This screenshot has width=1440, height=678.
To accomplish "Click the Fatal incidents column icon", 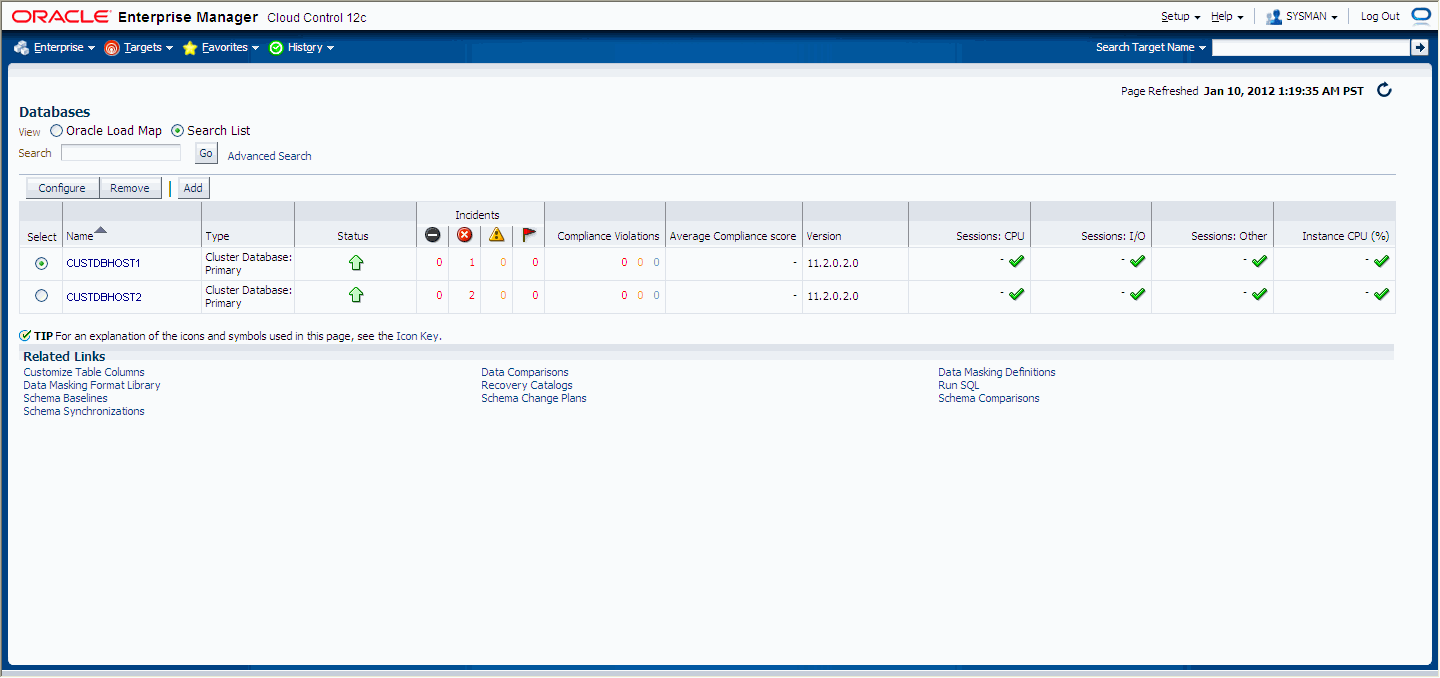I will click(x=432, y=235).
